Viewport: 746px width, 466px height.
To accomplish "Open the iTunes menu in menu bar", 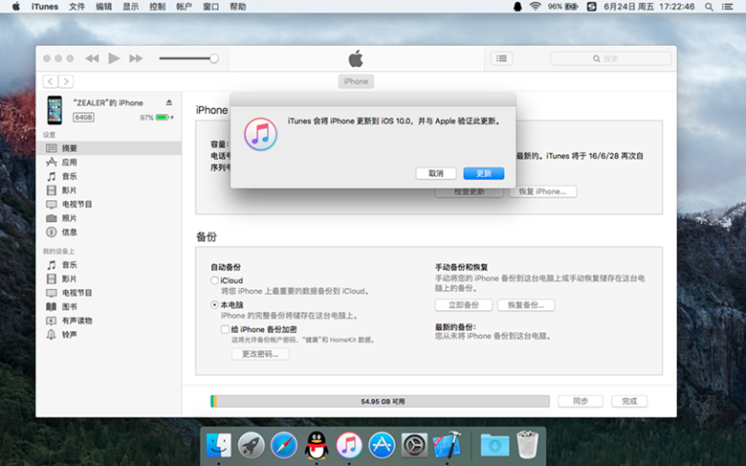I will point(45,7).
